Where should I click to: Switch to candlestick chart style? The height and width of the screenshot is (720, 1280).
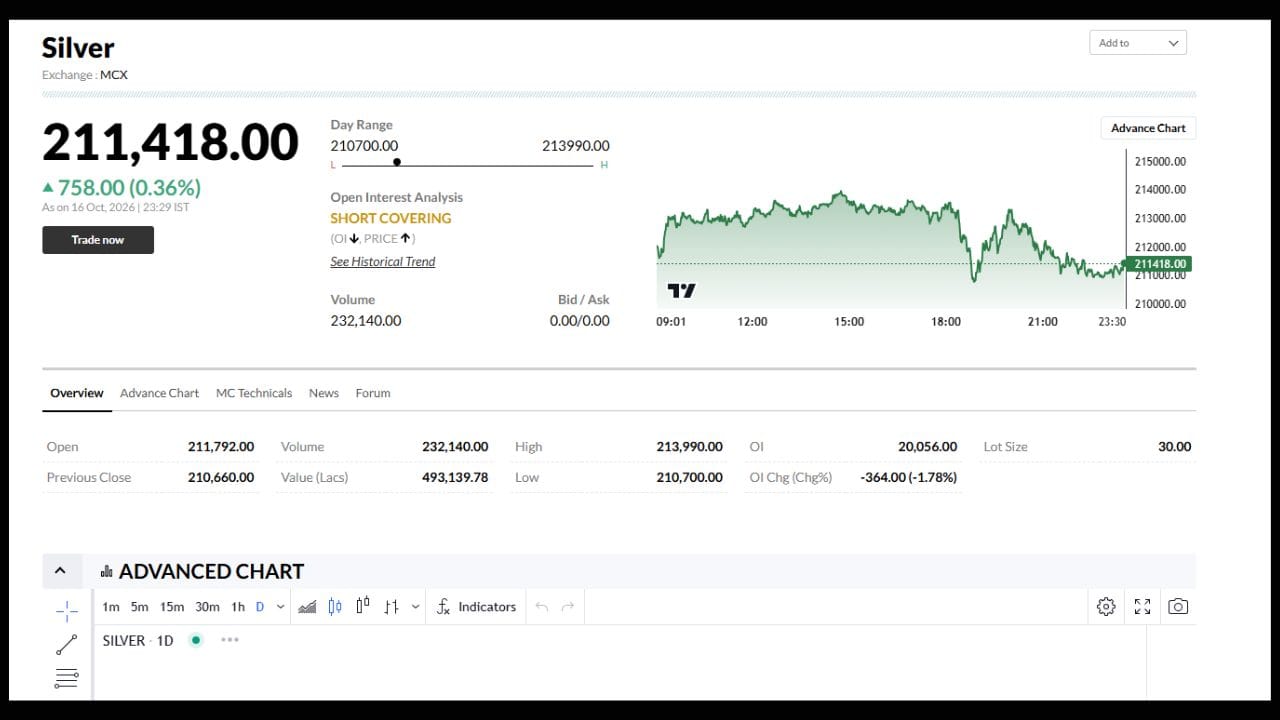tap(335, 607)
